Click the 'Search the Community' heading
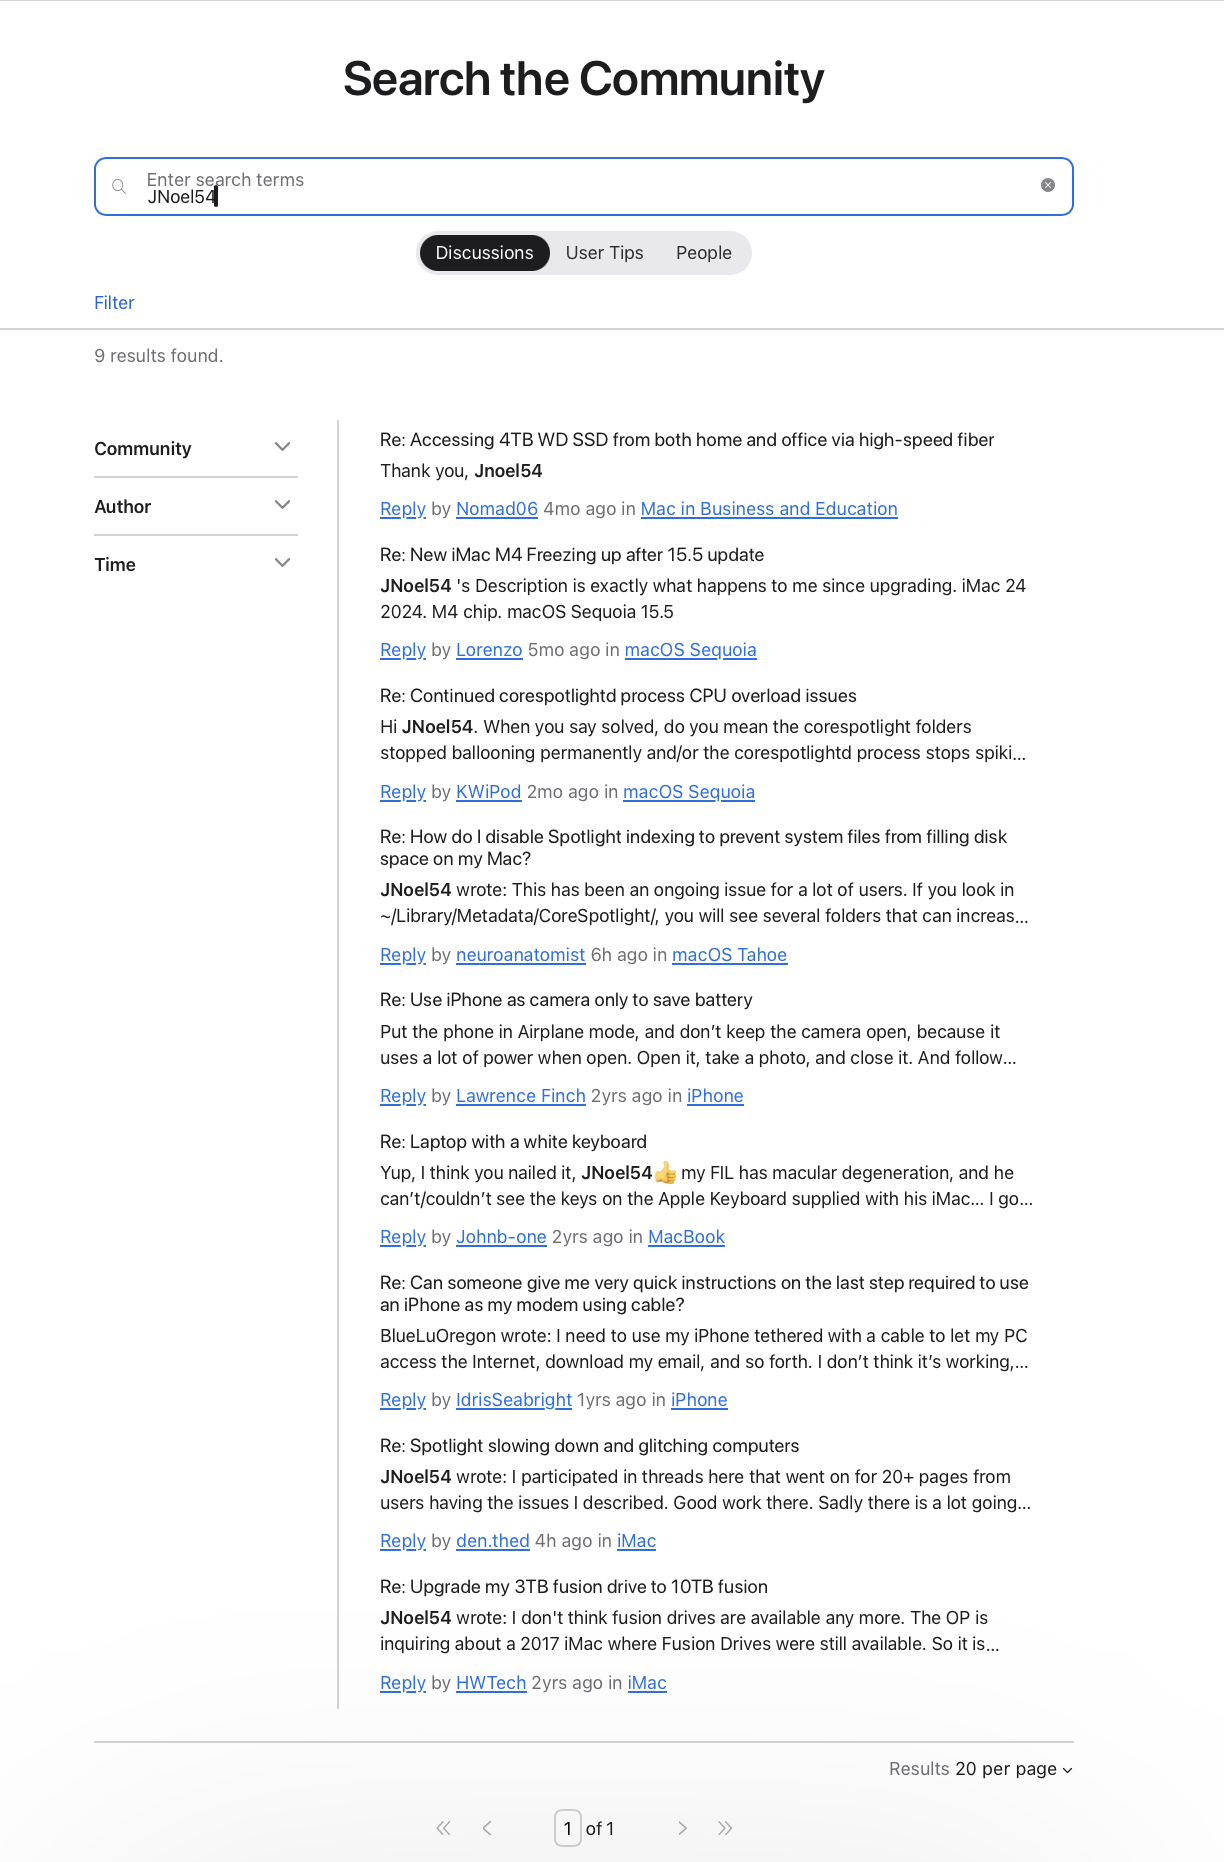Viewport: 1224px width, 1862px height. point(584,79)
